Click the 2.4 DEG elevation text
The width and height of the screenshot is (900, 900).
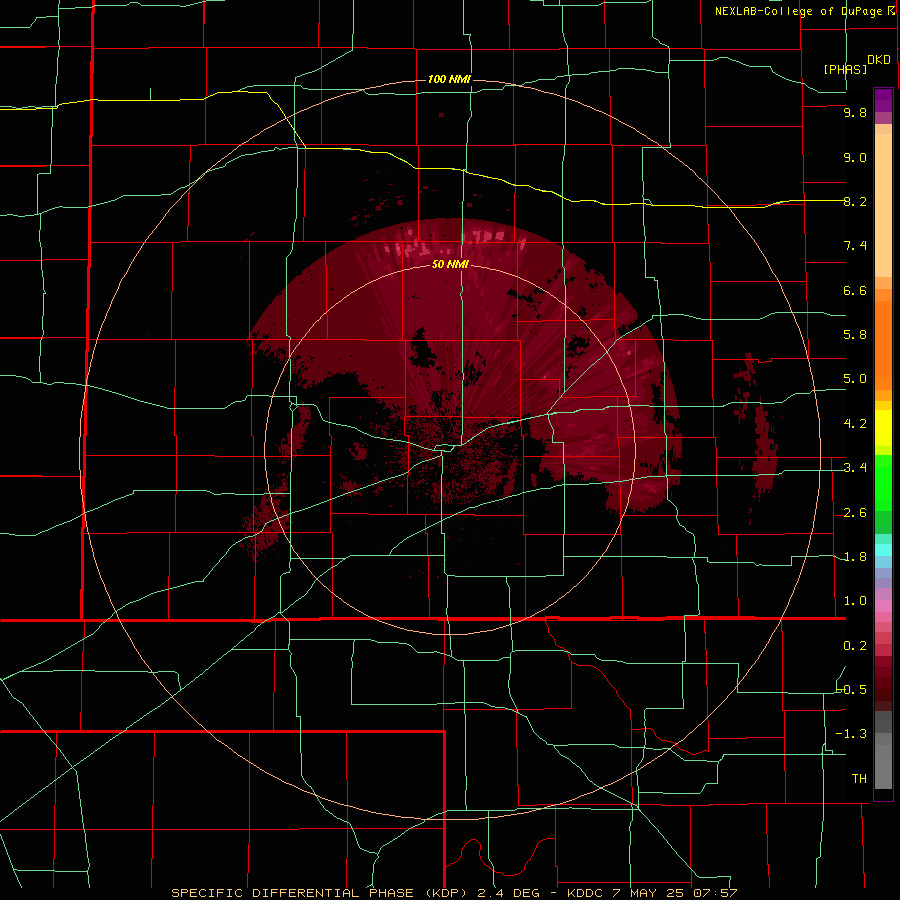(x=508, y=893)
